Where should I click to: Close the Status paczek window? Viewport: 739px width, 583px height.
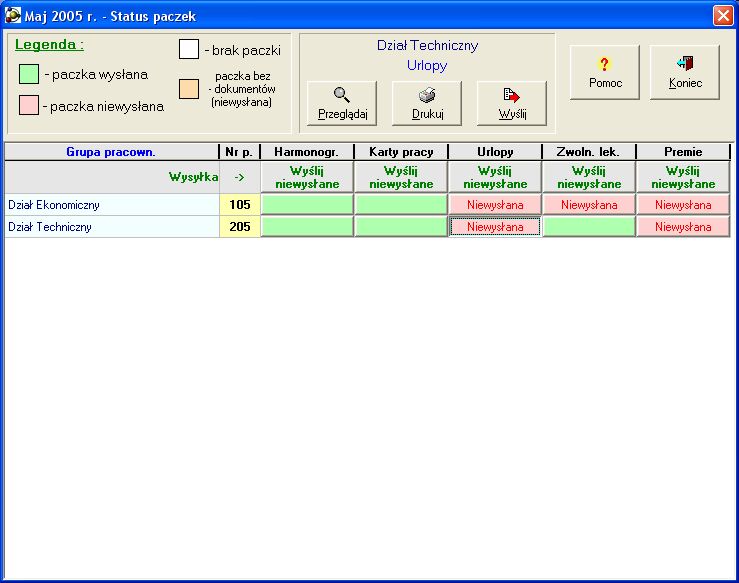(723, 16)
